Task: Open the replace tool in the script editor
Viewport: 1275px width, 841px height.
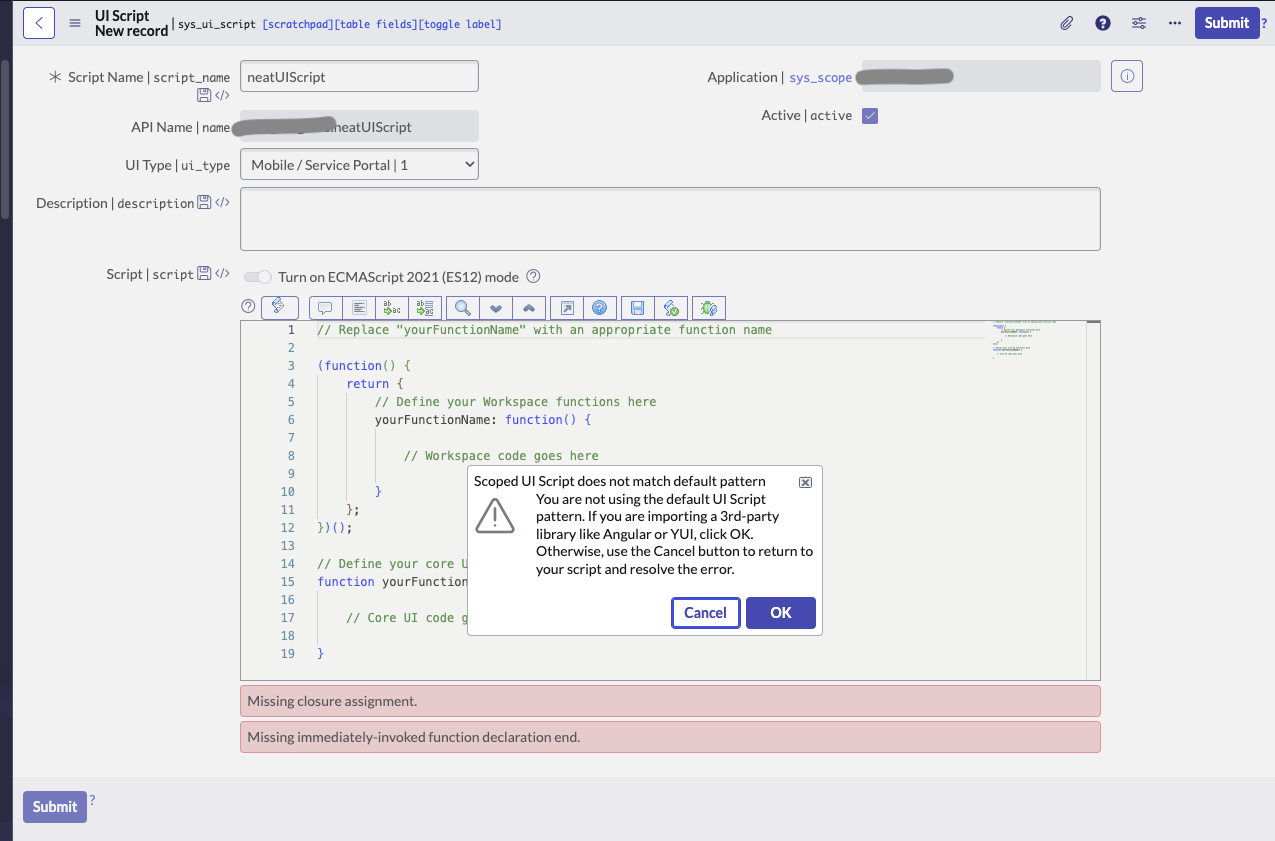Action: click(391, 307)
